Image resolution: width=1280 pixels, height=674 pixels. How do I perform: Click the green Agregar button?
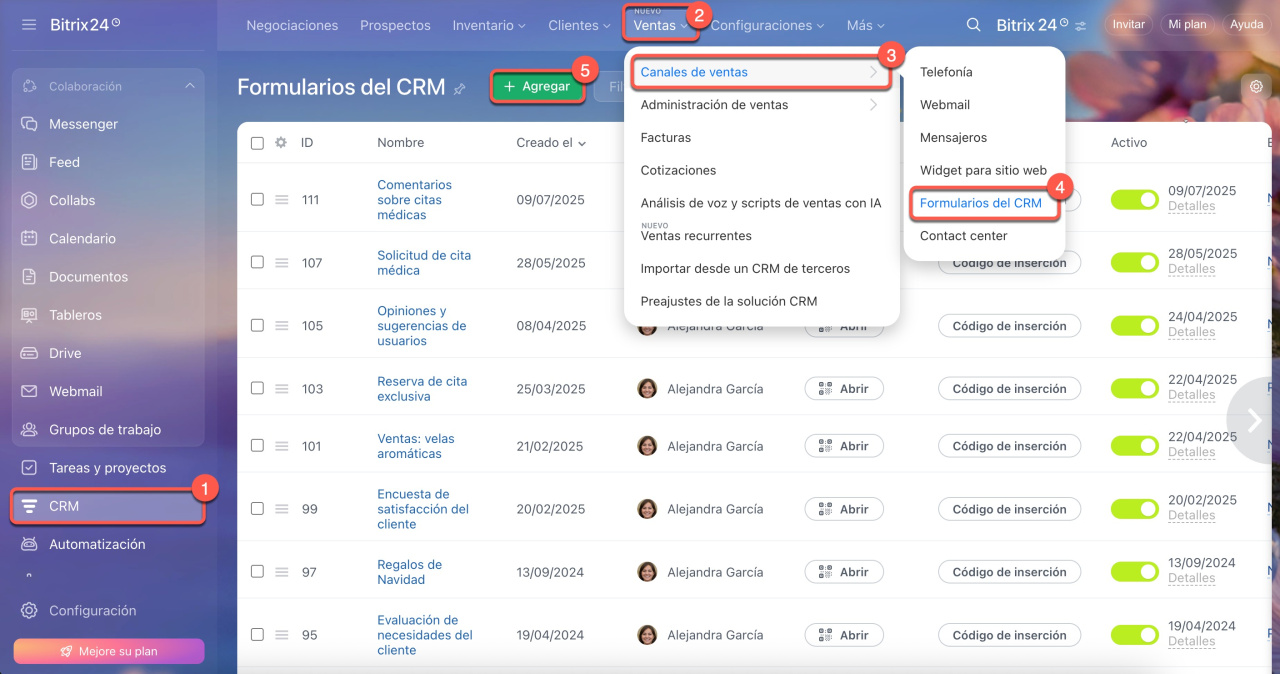537,87
